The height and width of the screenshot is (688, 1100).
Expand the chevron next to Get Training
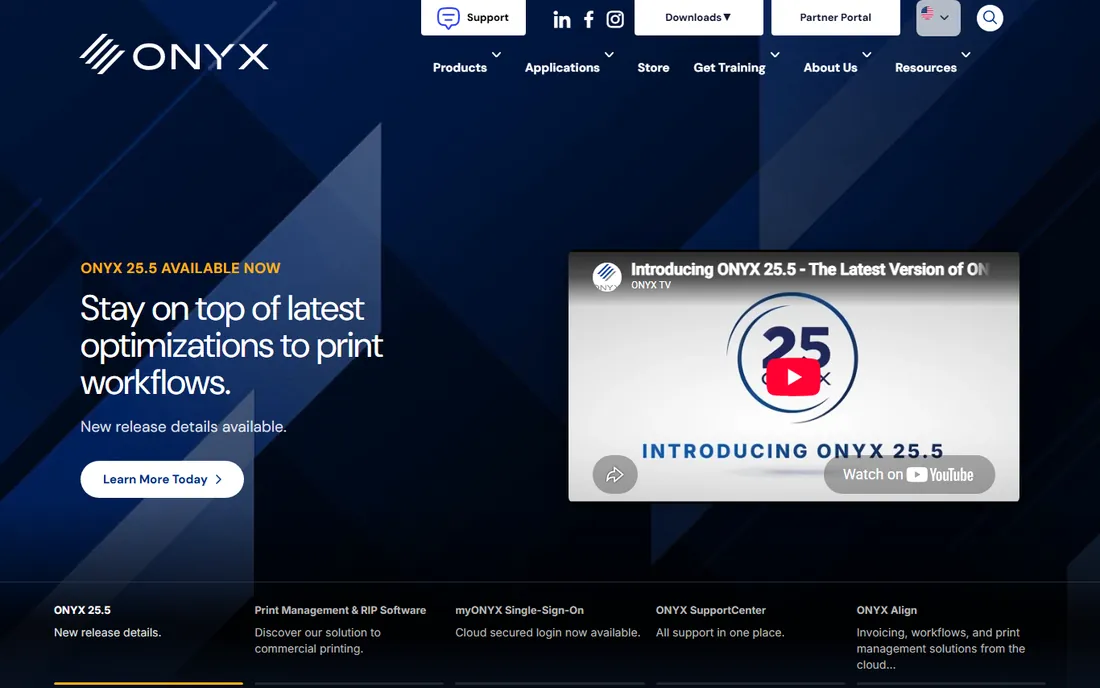pos(775,55)
